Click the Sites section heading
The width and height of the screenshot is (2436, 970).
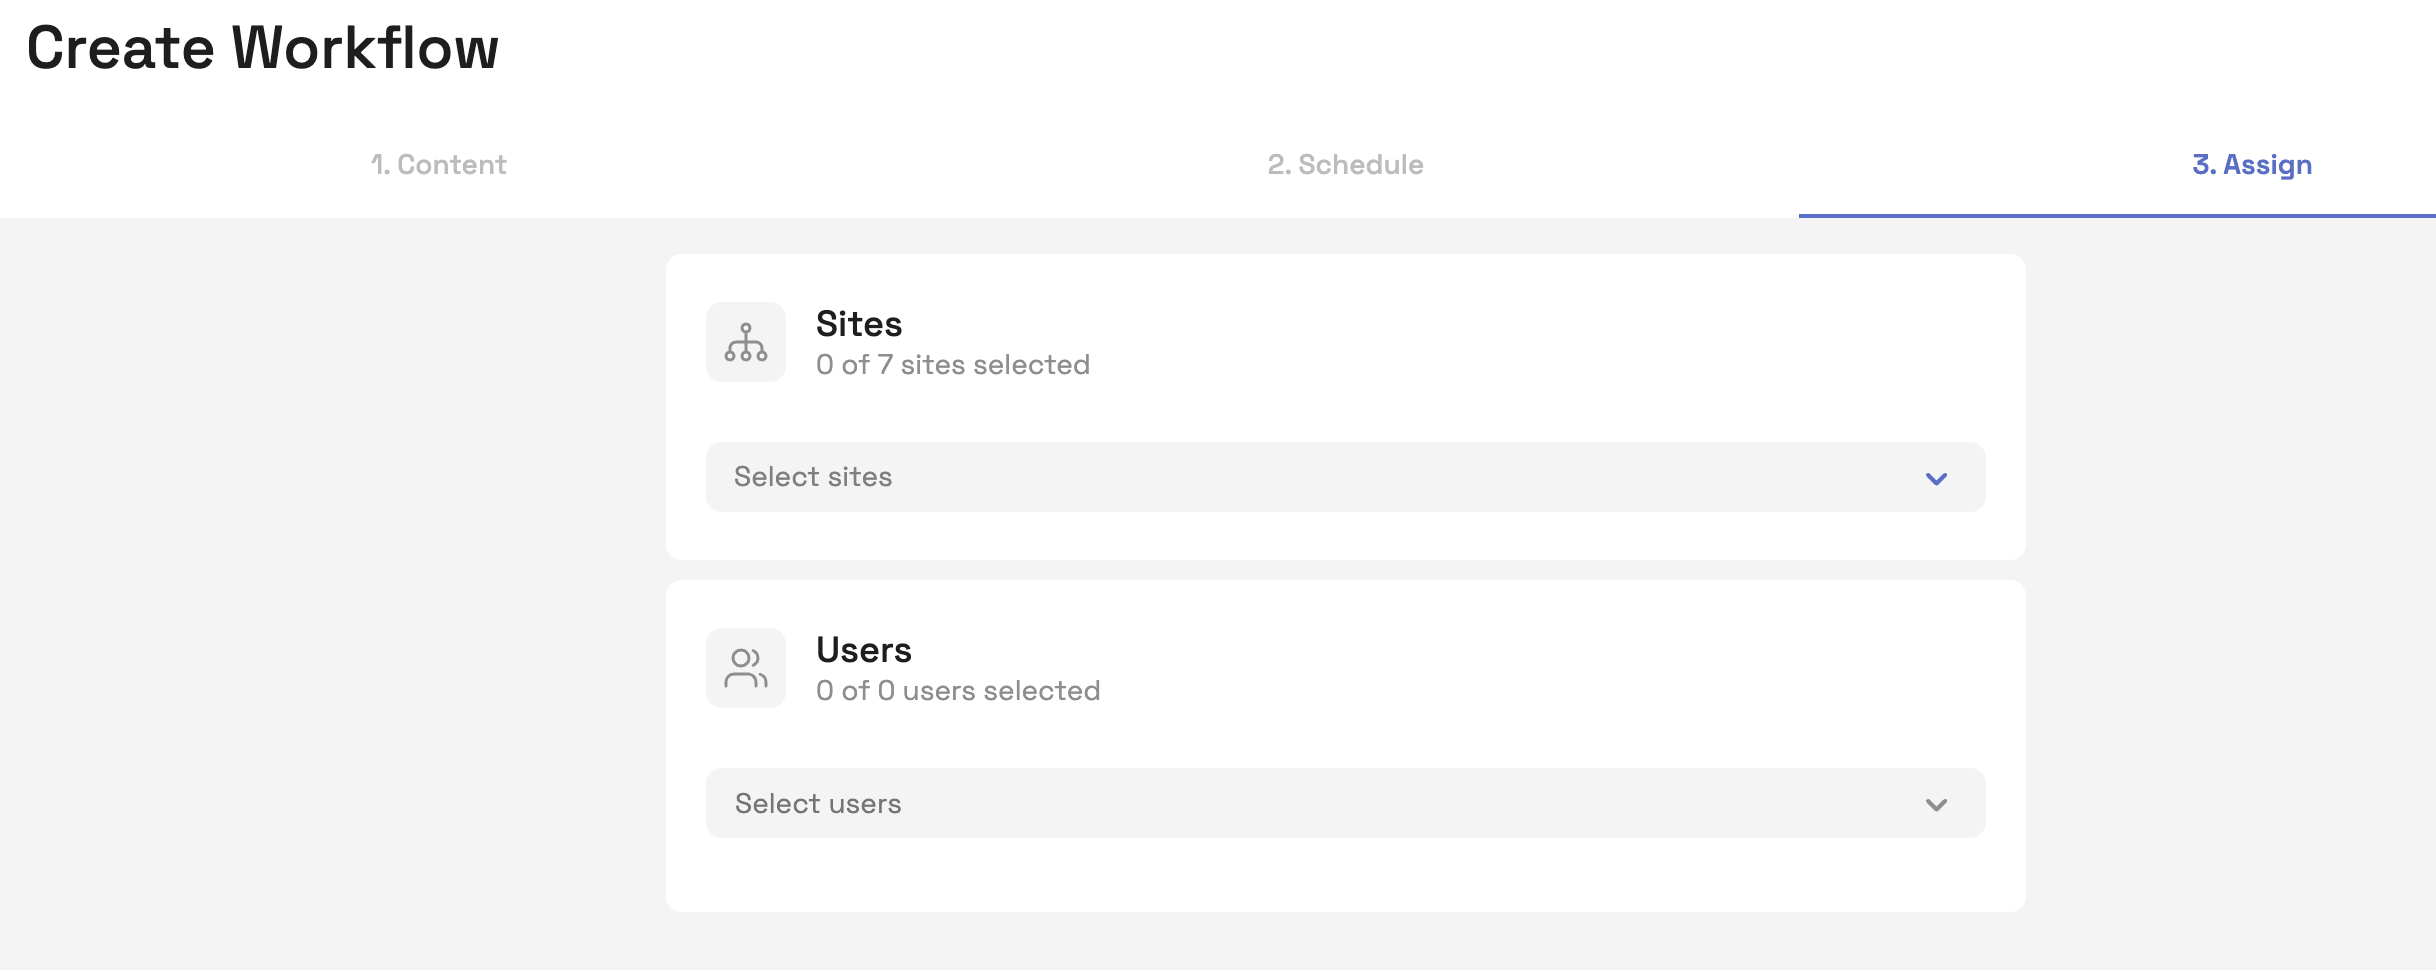pyautogui.click(x=859, y=324)
